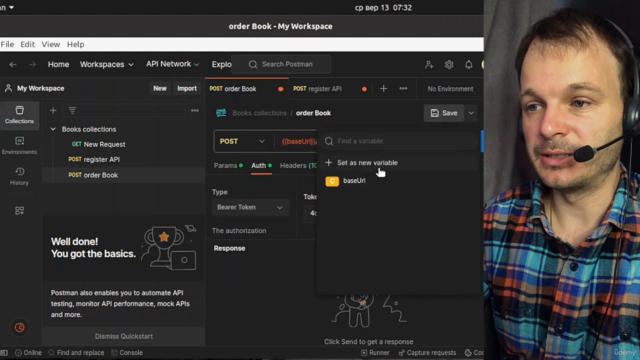Open the History sidebar panel
Screen dimensions: 640x360
(19, 176)
